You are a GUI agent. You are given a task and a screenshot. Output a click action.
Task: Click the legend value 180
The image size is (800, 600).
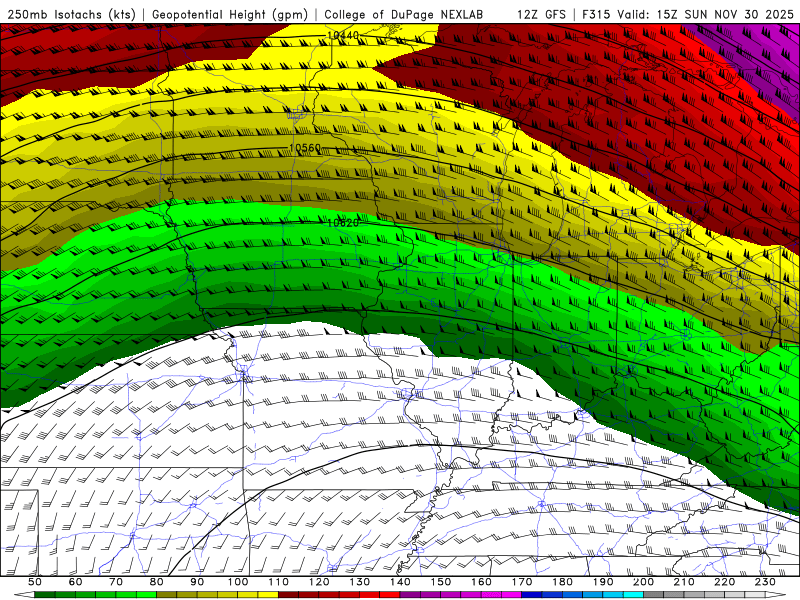(562, 582)
